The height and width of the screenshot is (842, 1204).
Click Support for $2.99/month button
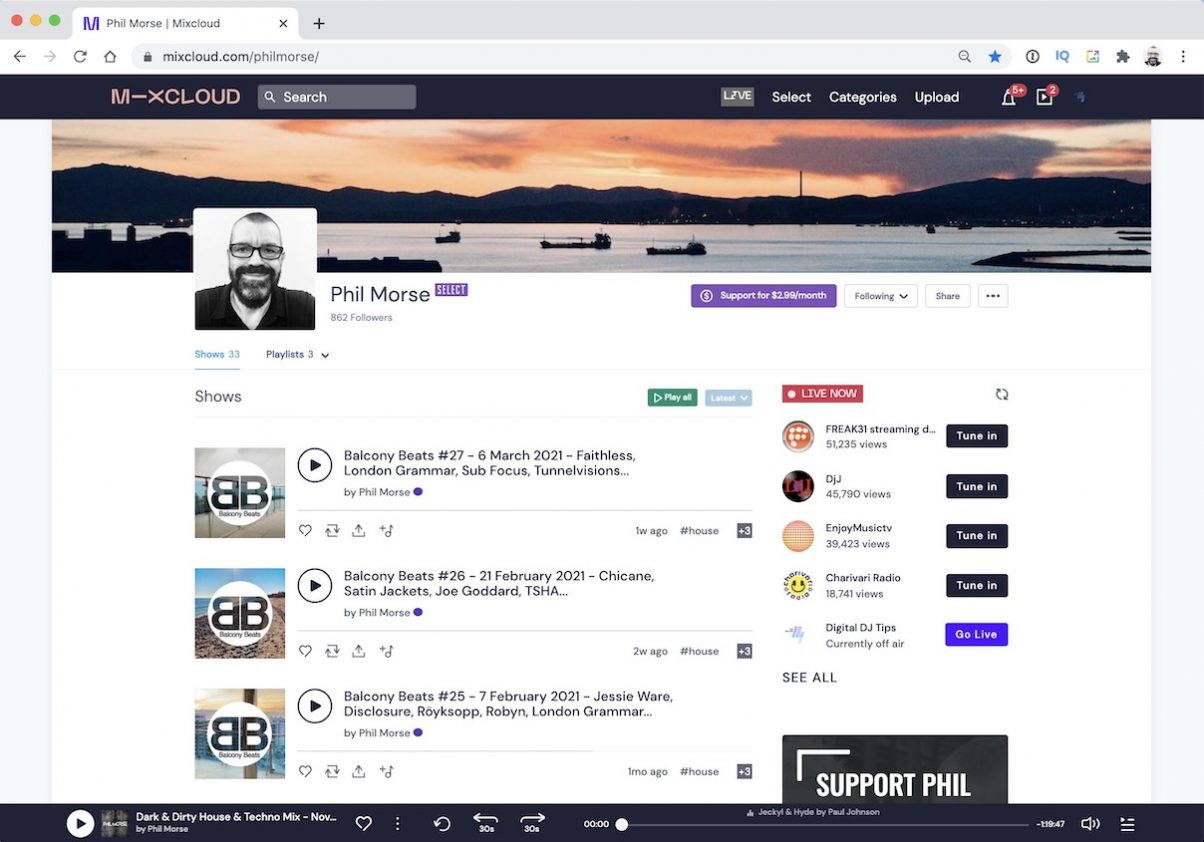pyautogui.click(x=763, y=296)
